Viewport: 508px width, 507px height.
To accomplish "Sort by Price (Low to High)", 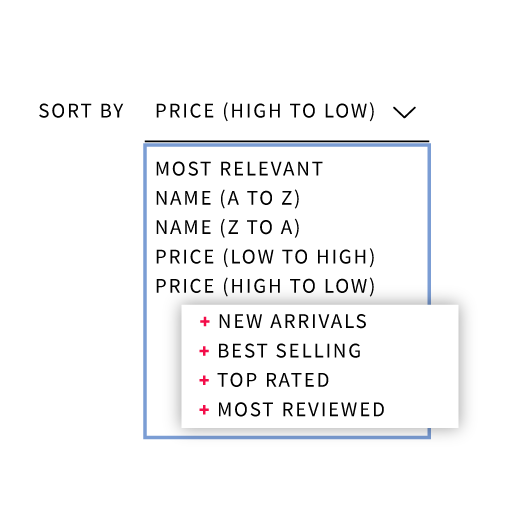I will pos(265,257).
